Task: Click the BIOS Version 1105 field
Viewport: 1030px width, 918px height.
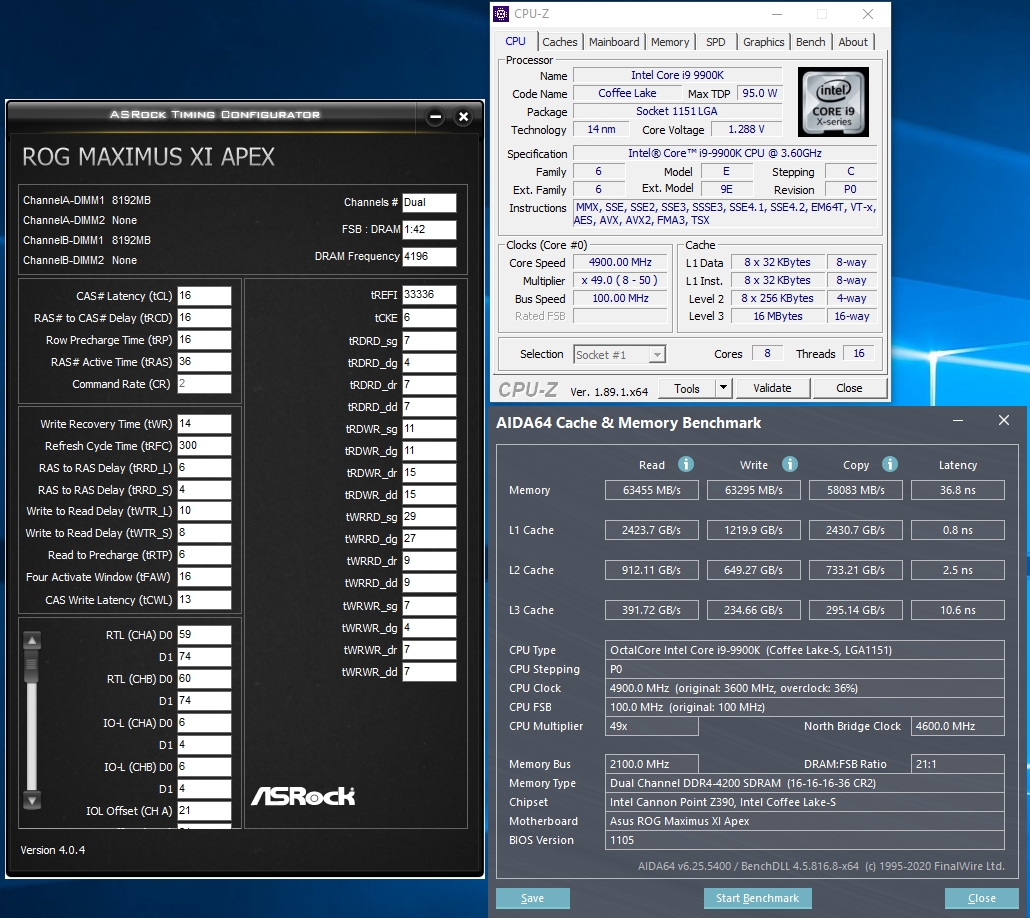Action: [804, 840]
